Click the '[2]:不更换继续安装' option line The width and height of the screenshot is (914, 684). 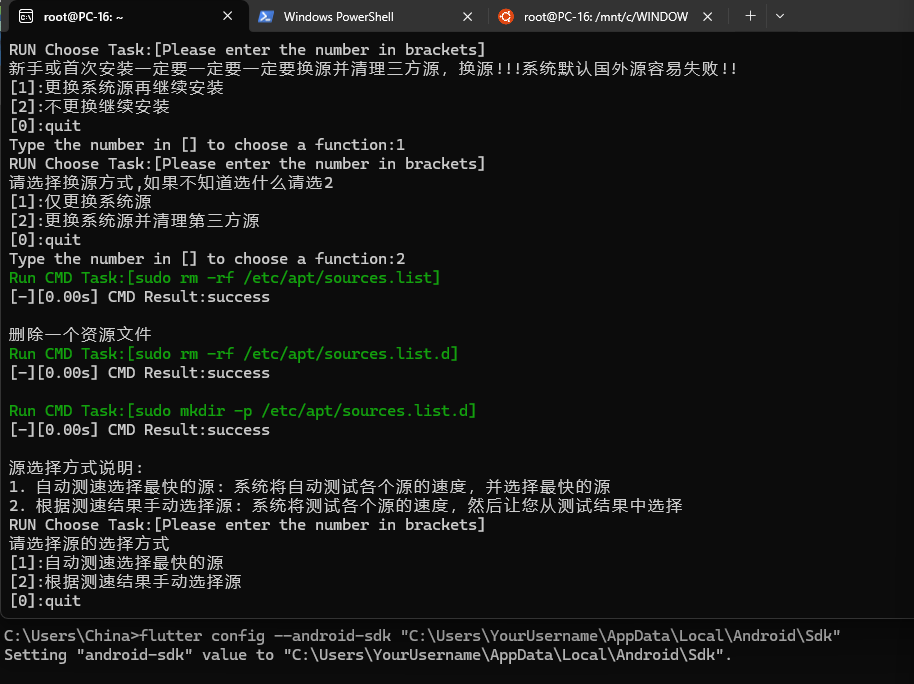pyautogui.click(x=89, y=107)
